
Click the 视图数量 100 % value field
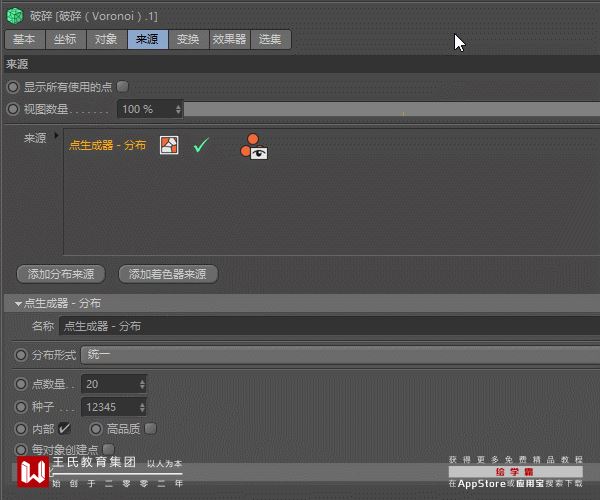point(146,109)
